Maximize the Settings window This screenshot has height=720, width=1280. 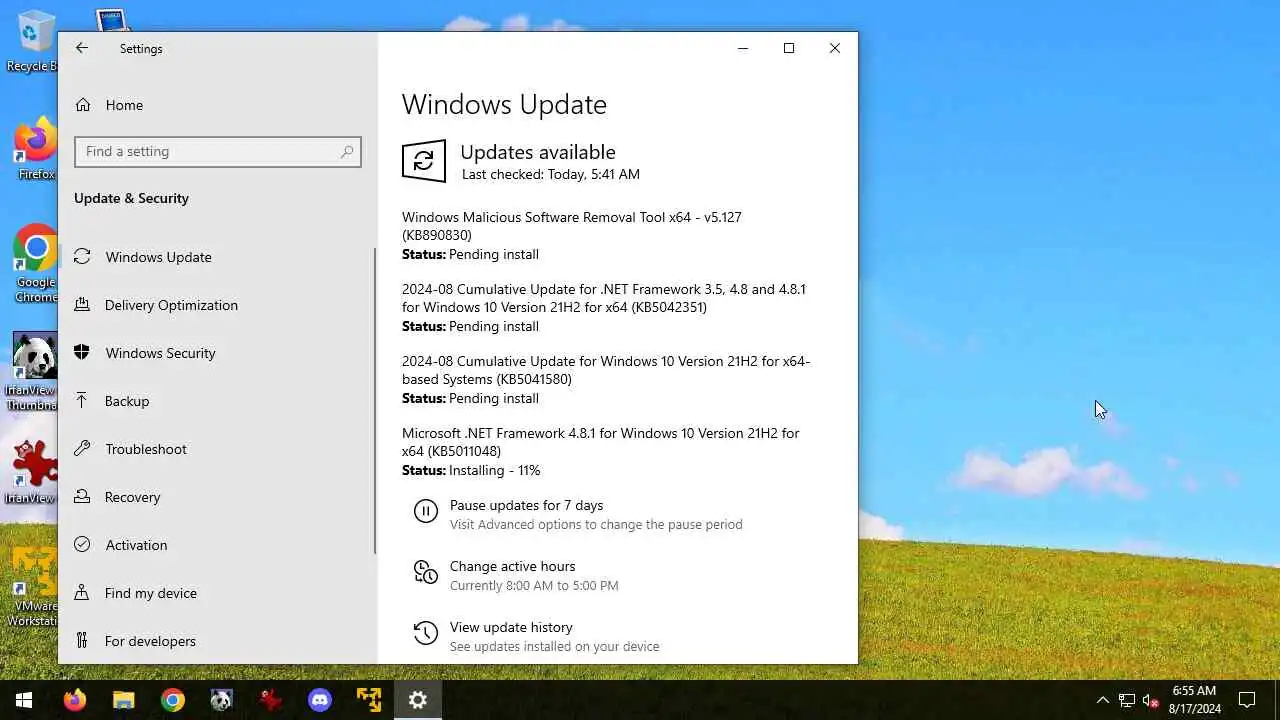click(x=789, y=48)
